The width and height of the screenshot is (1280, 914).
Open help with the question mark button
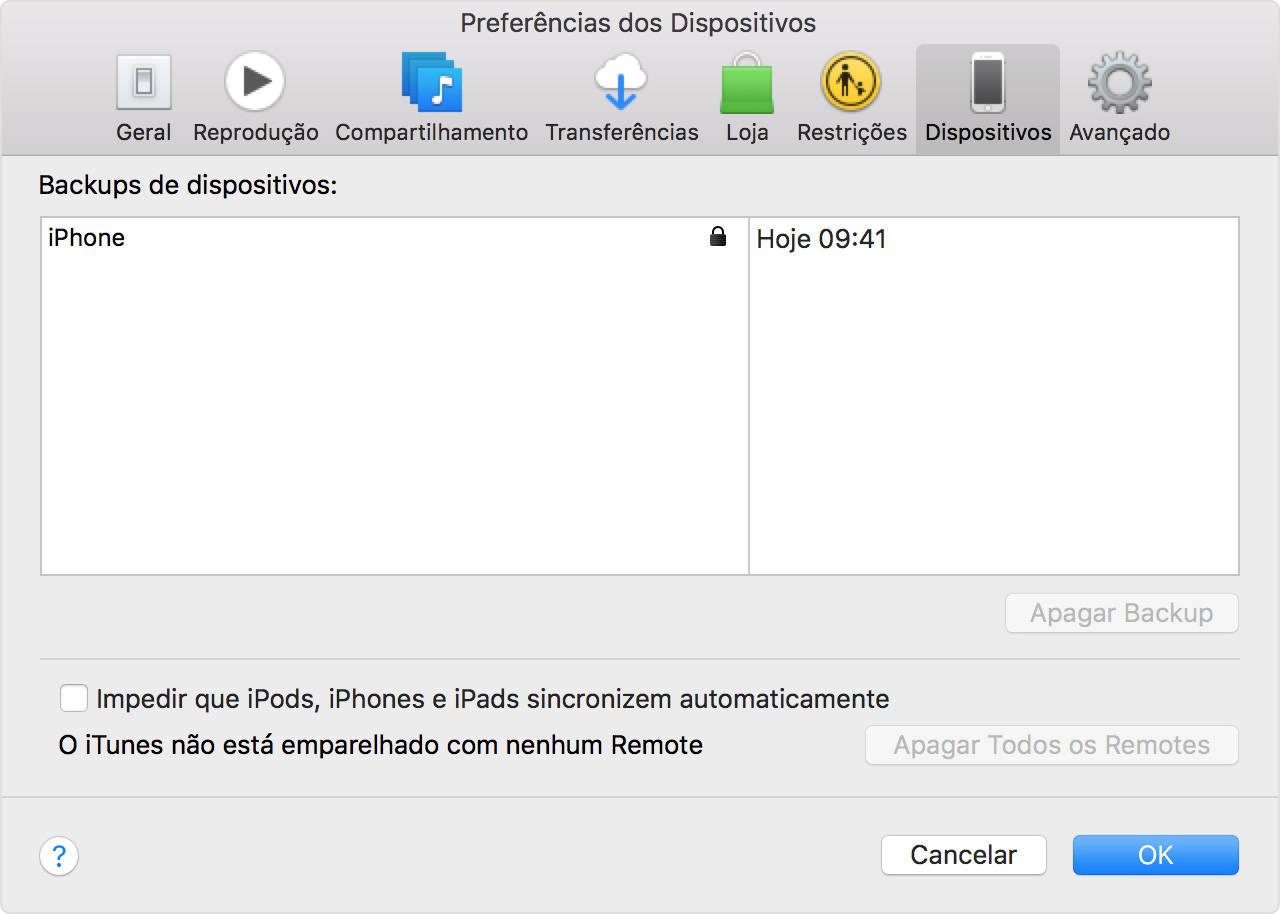(59, 856)
